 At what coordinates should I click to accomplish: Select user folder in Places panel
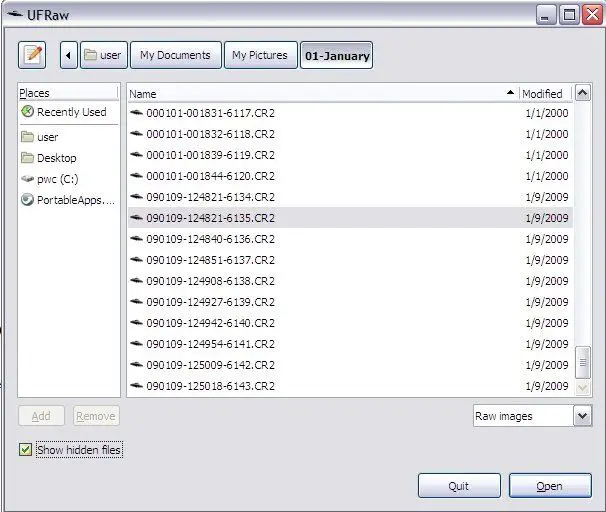point(69,137)
